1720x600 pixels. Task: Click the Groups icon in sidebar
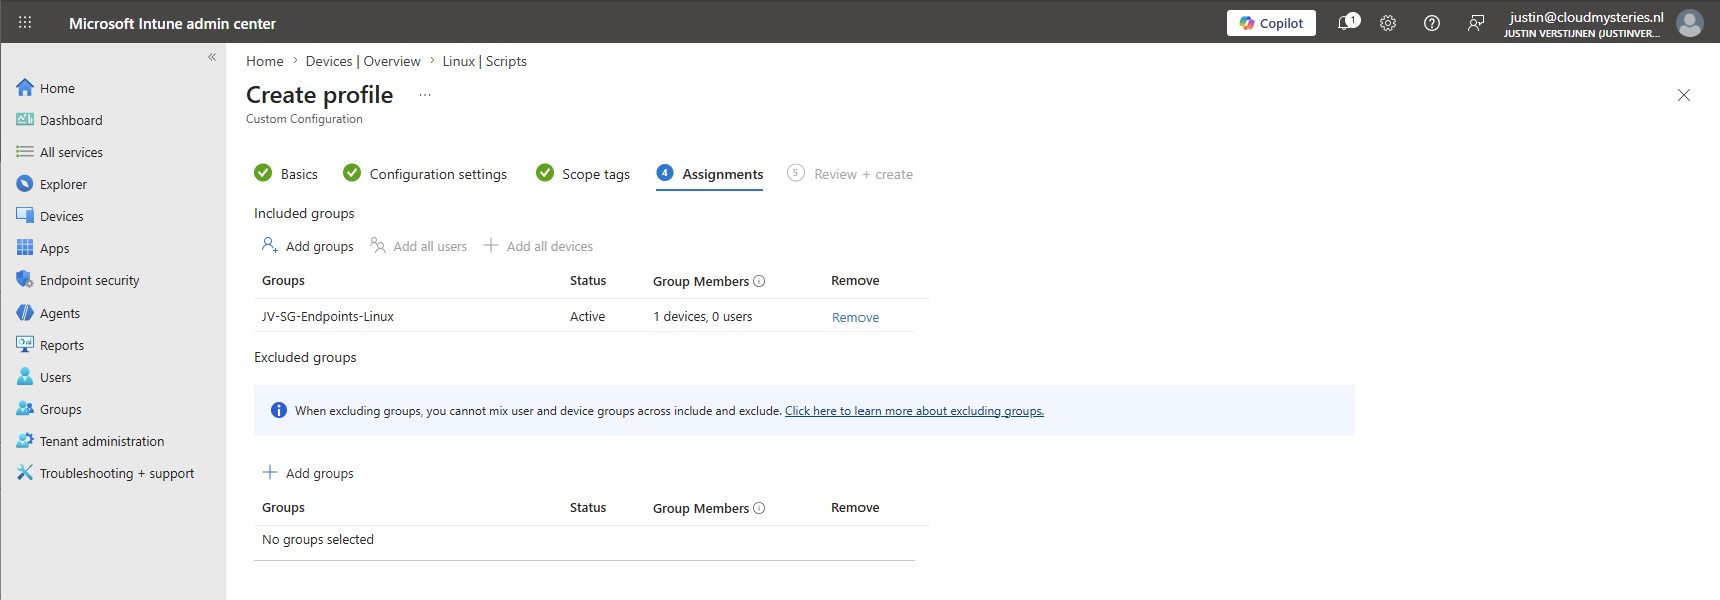tap(25, 409)
